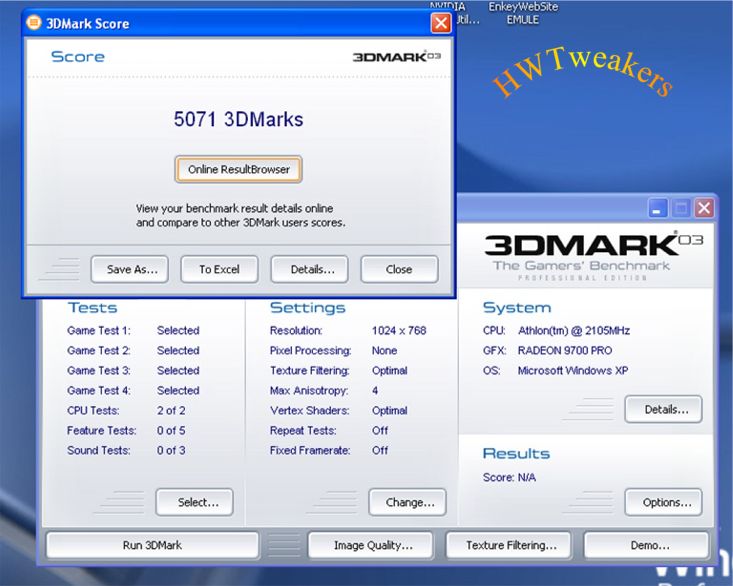Open Texture Filtering tool

[x=509, y=545]
